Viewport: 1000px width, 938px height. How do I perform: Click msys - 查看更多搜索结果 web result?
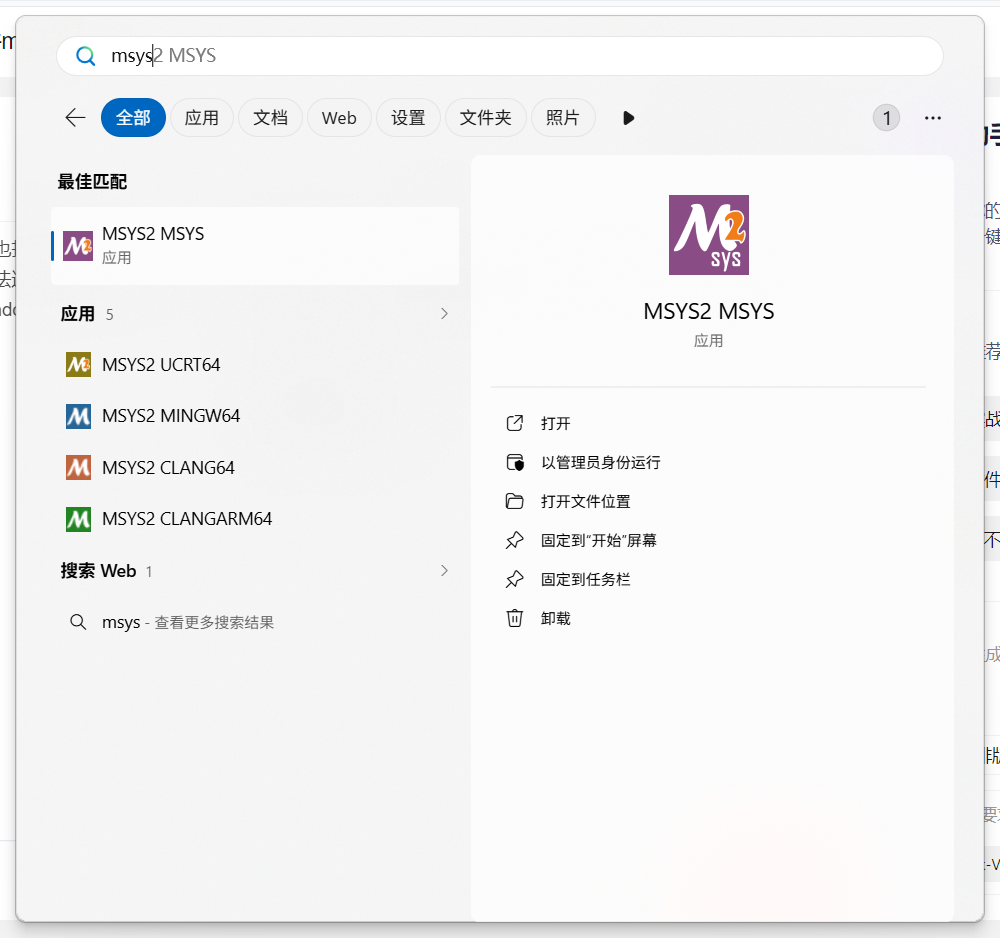pos(255,622)
